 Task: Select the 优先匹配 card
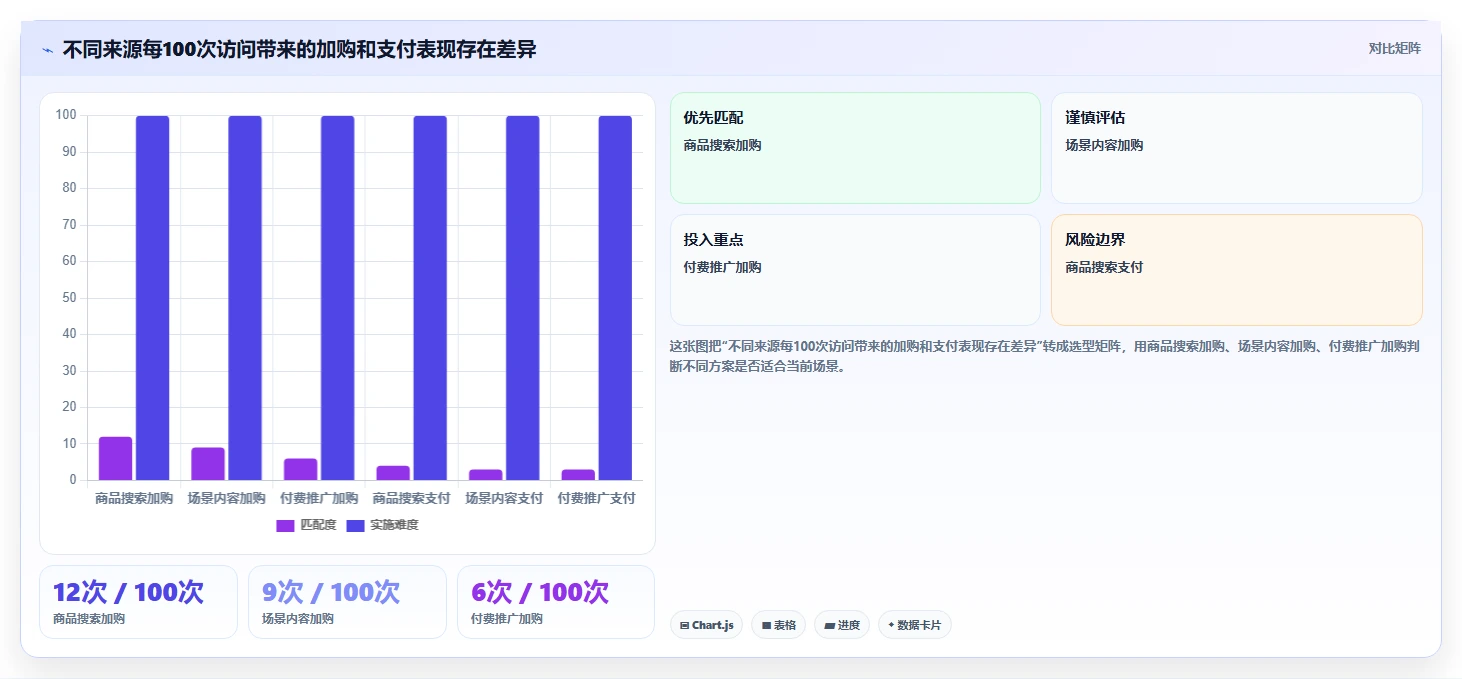tap(855, 148)
